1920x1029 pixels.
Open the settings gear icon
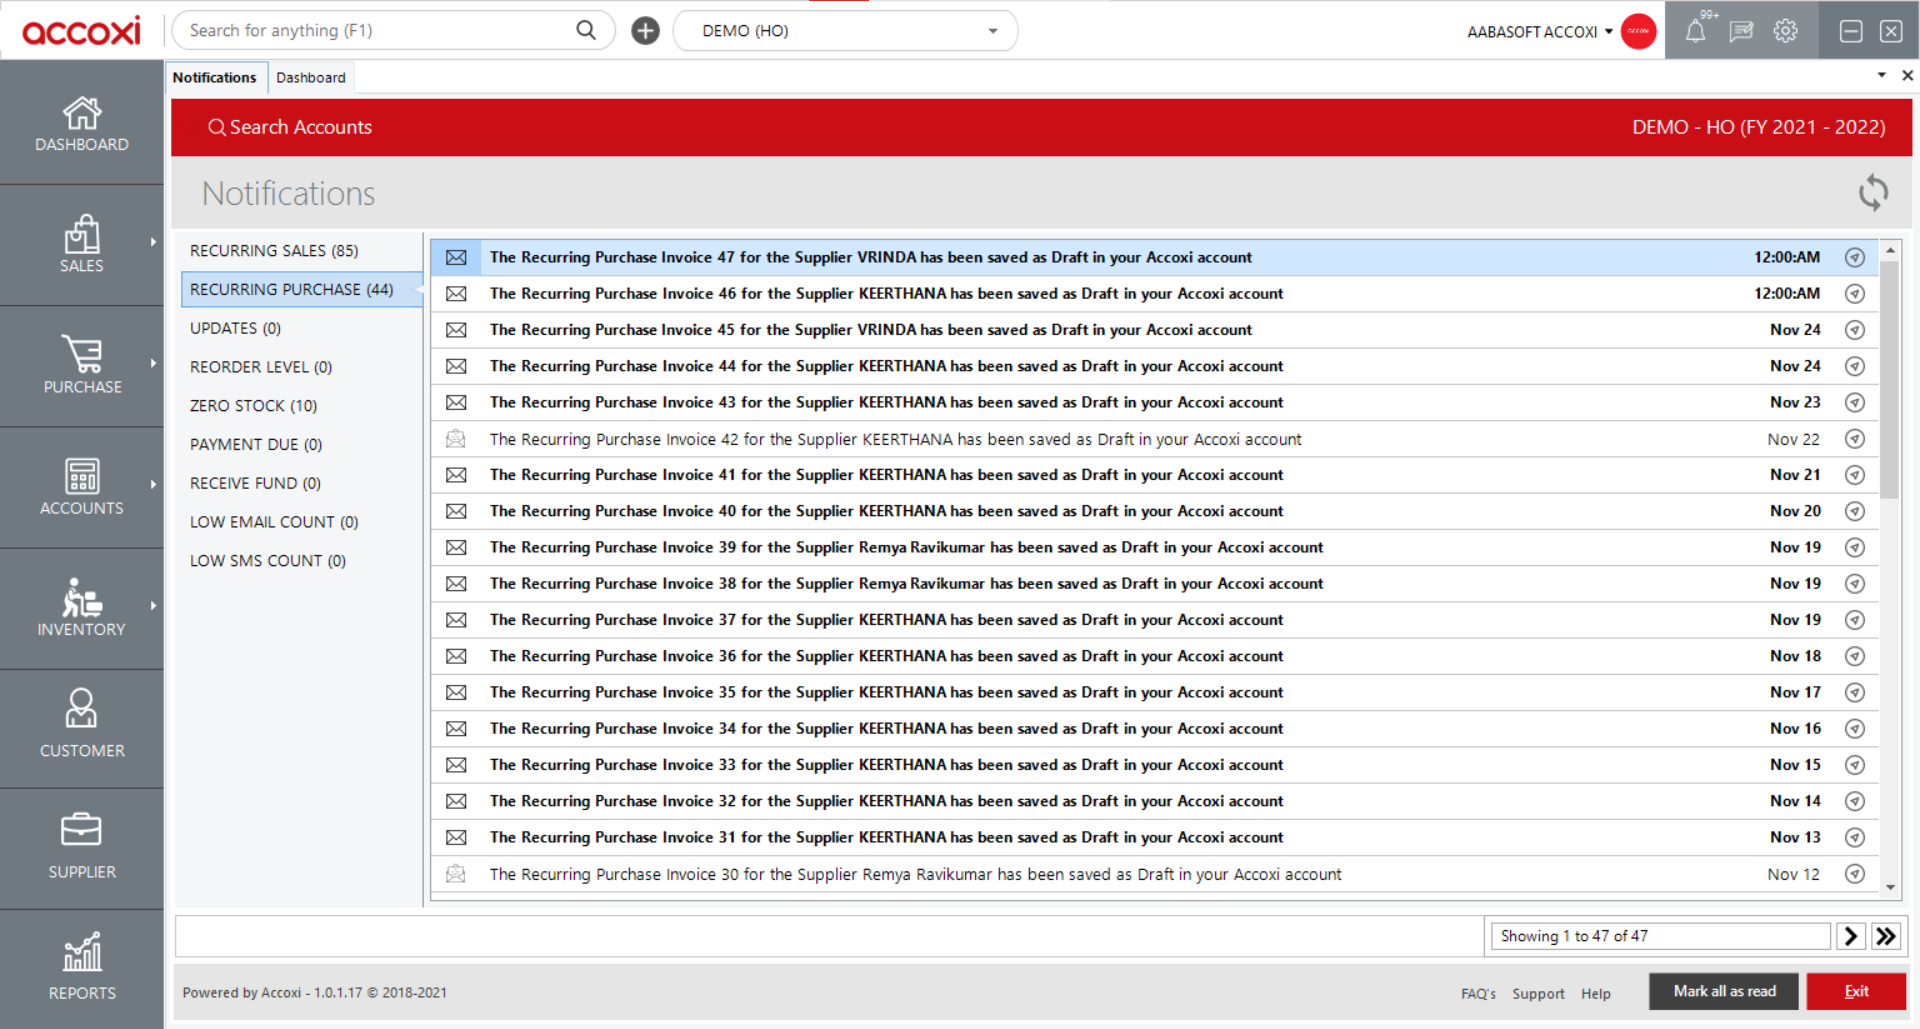[x=1786, y=31]
